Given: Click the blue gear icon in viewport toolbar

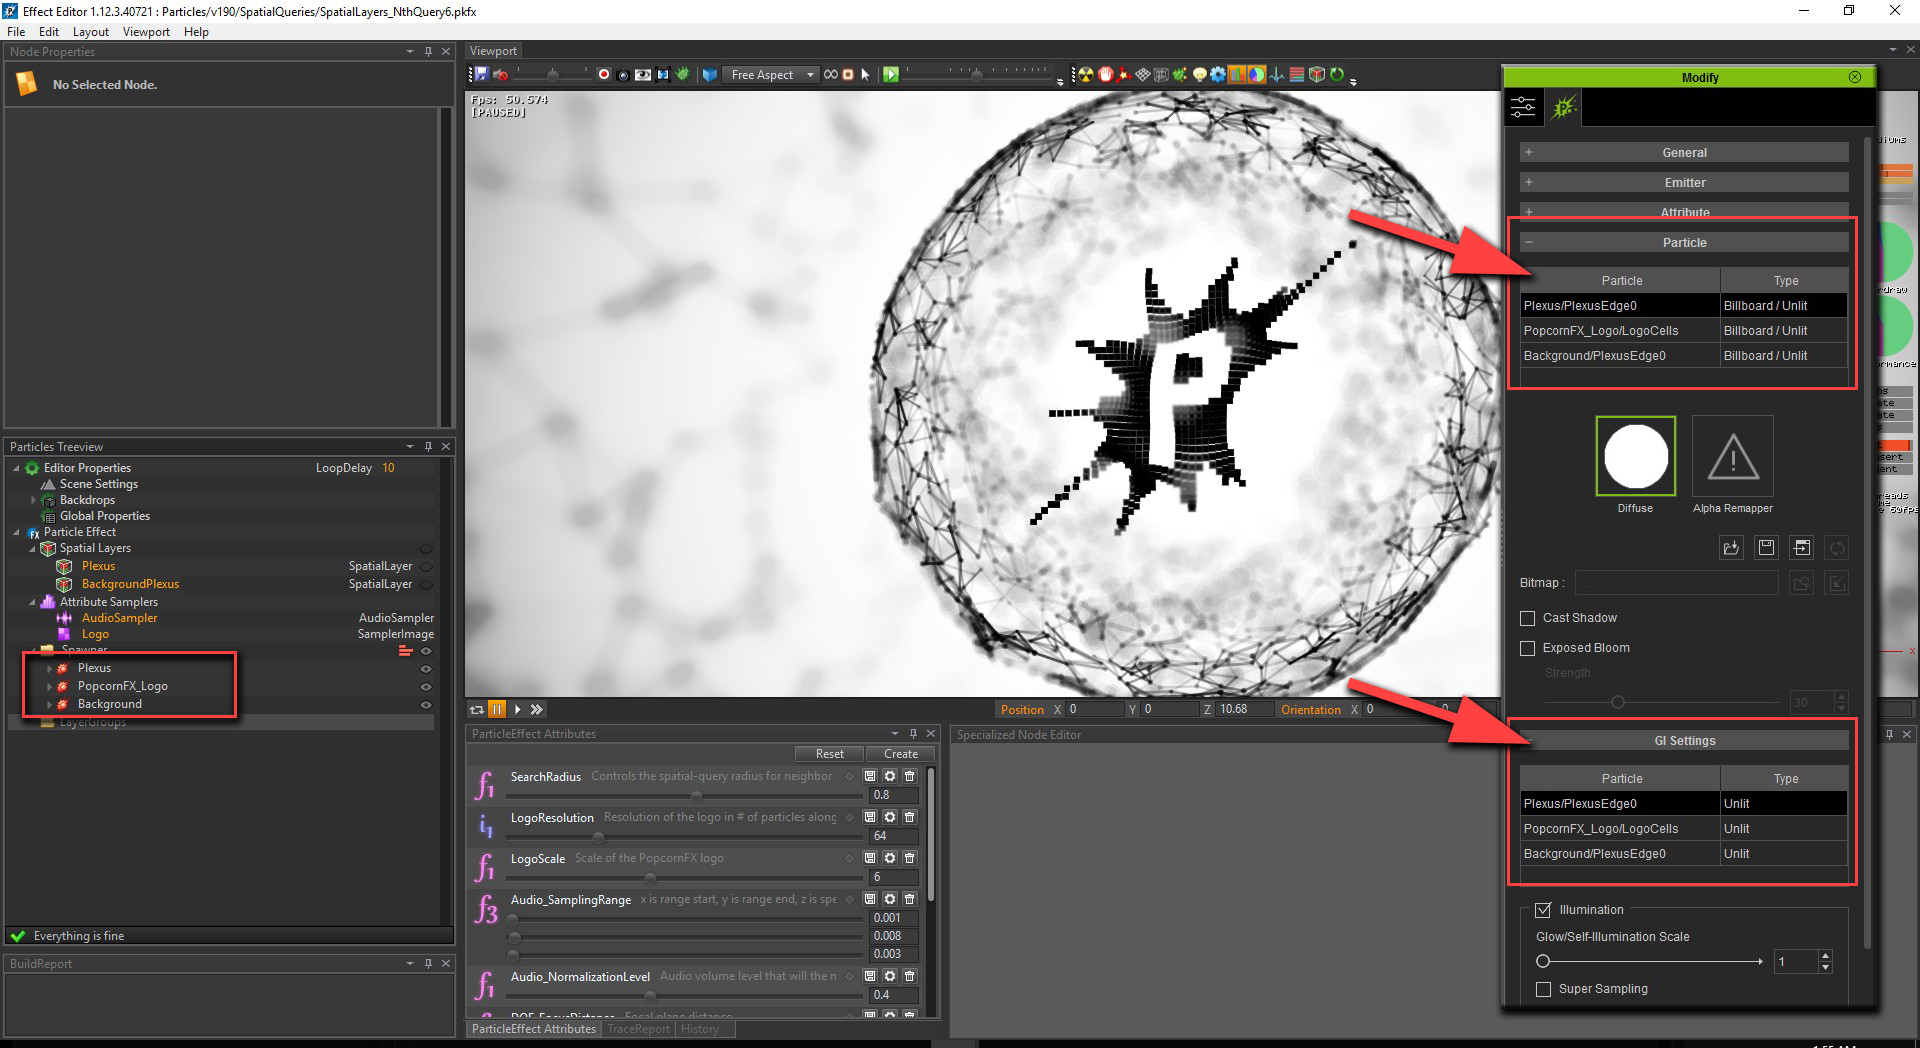Looking at the screenshot, I should (x=1218, y=74).
